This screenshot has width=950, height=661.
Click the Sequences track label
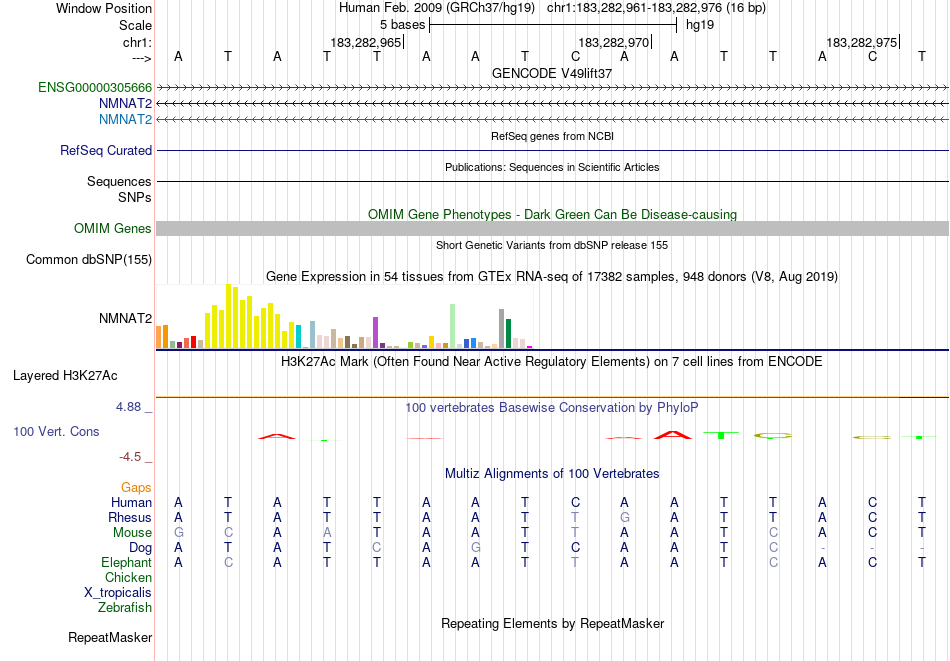(x=119, y=181)
